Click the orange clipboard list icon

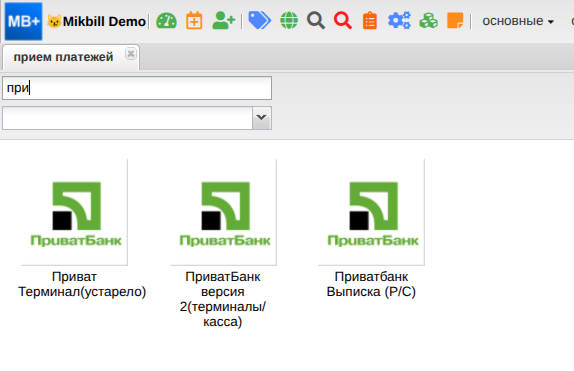370,21
